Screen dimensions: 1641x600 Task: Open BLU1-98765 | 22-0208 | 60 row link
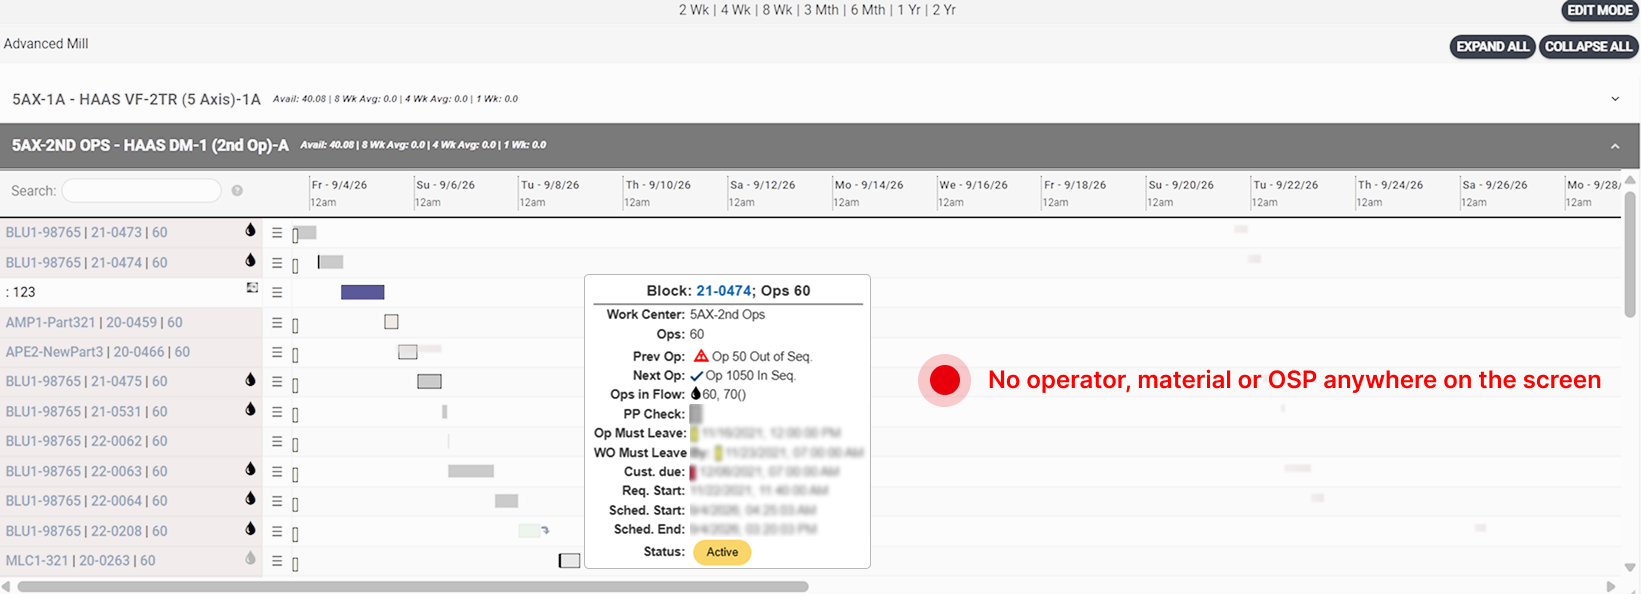tap(87, 531)
